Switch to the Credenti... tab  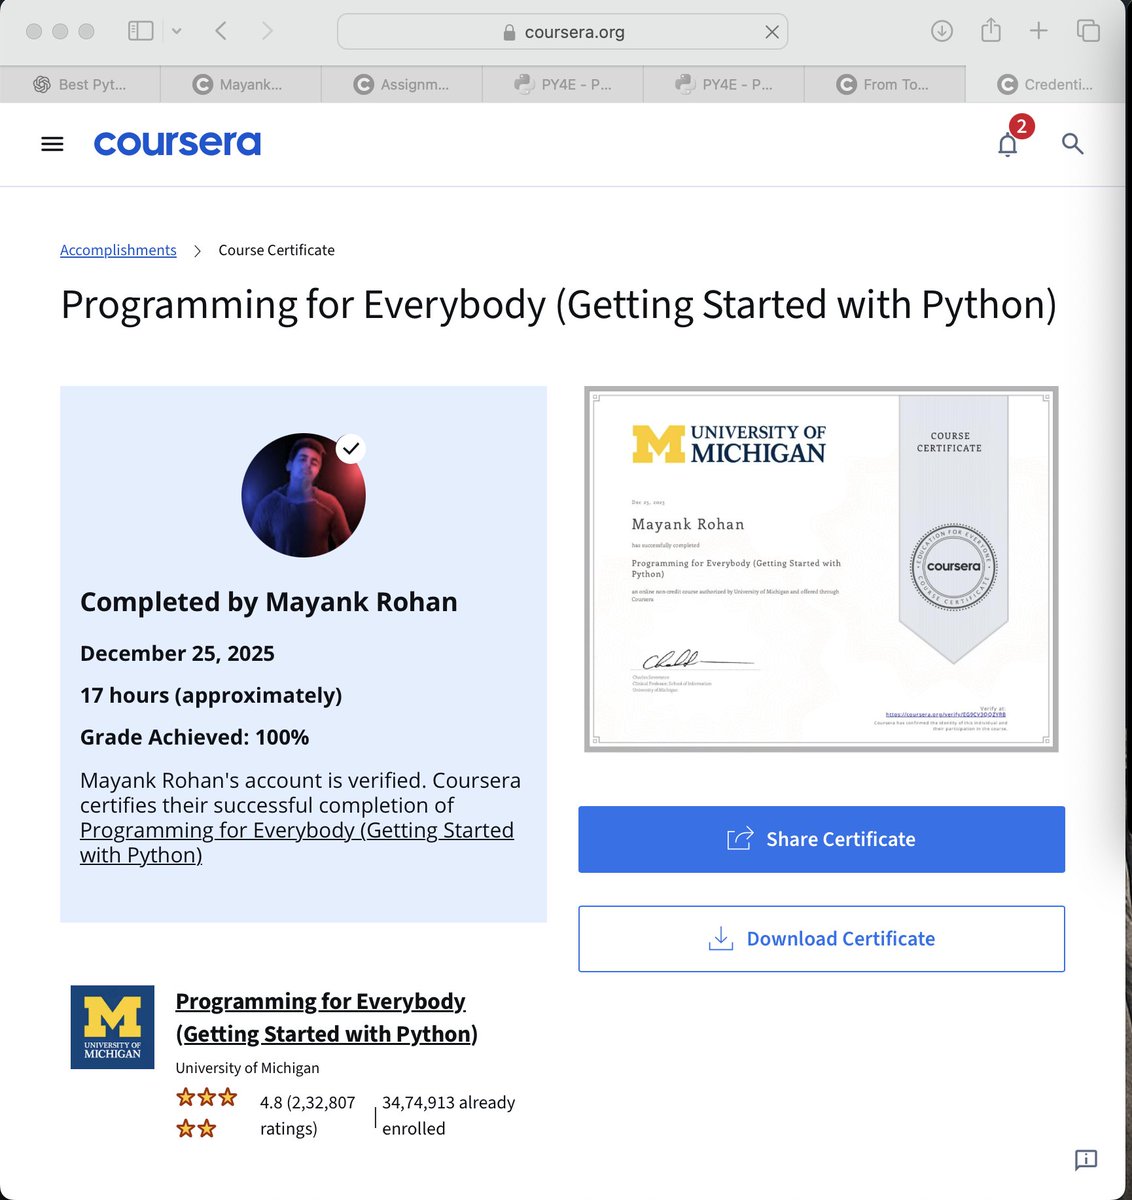(x=1046, y=84)
